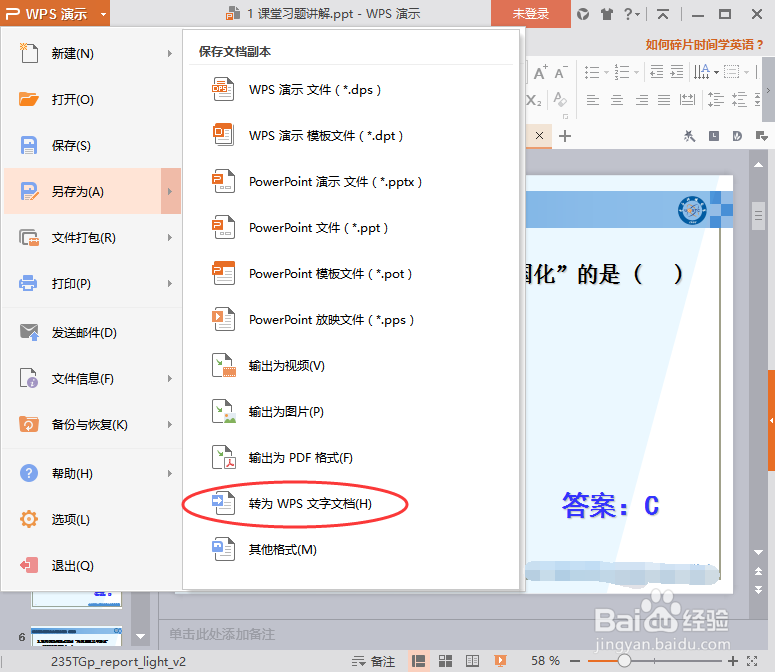Open File Package (文件打包) entry

(x=92, y=237)
